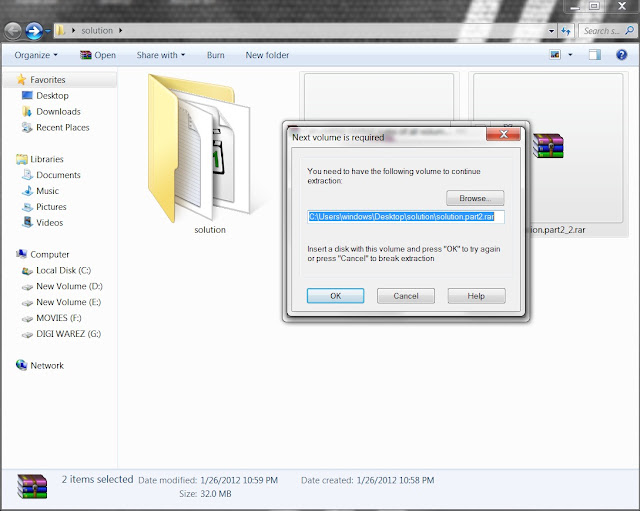Open the Organize menu
This screenshot has width=640, height=511.
point(36,55)
